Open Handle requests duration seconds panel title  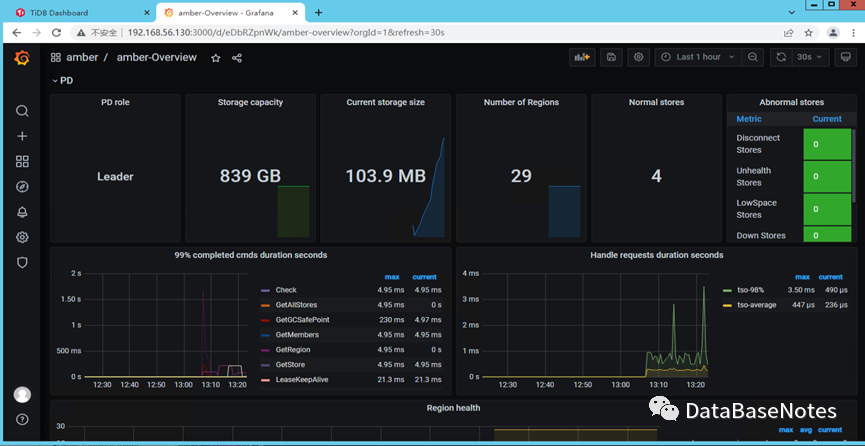657,255
